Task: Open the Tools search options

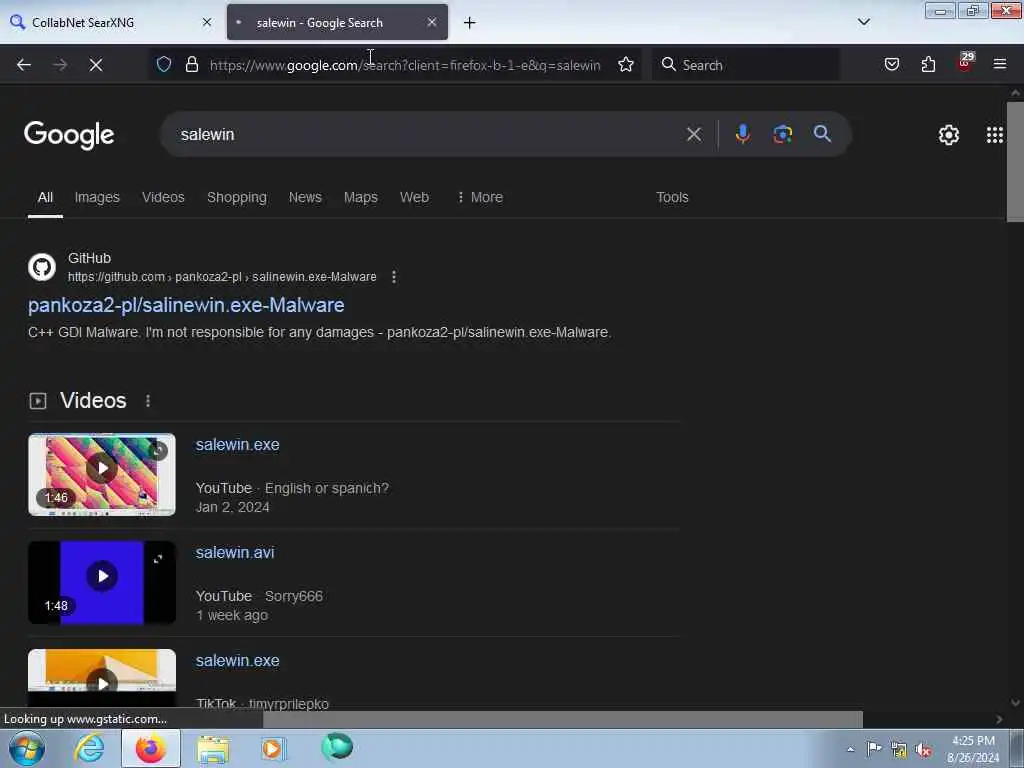Action: pos(672,197)
